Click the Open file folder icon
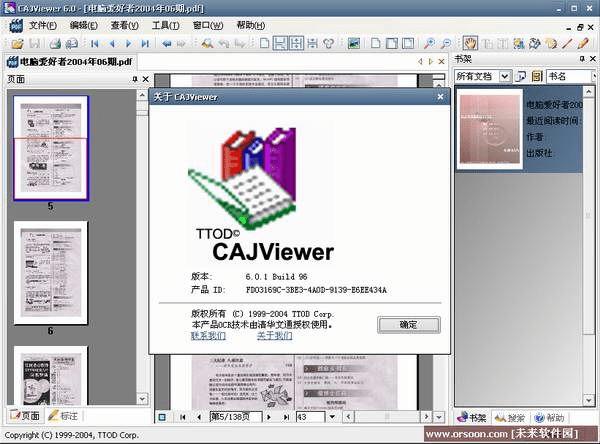600x444 pixels. (x=17, y=44)
